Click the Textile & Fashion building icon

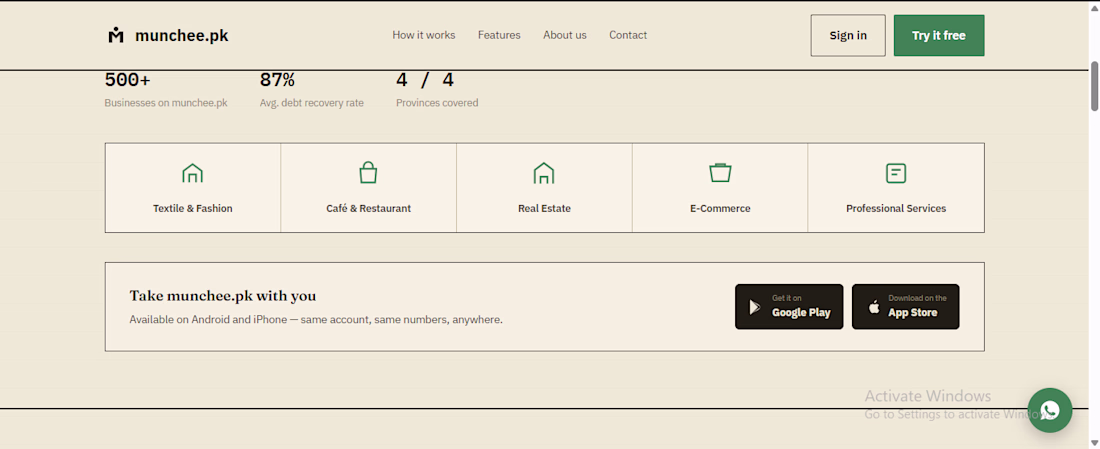coord(192,173)
